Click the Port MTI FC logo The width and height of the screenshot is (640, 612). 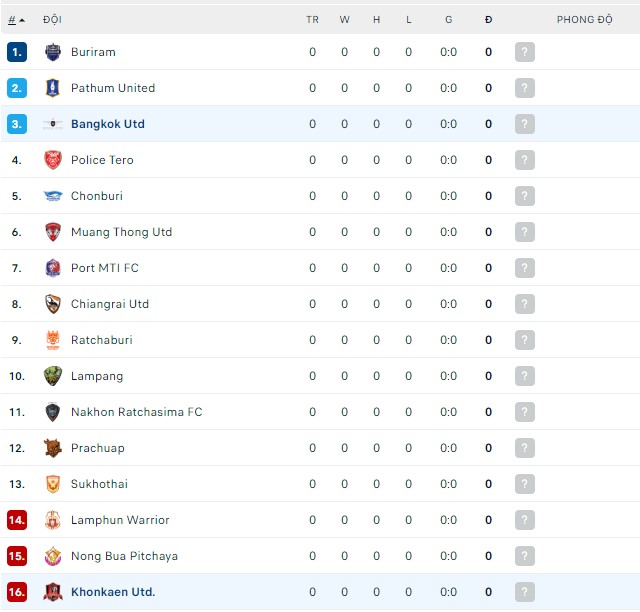(x=53, y=268)
